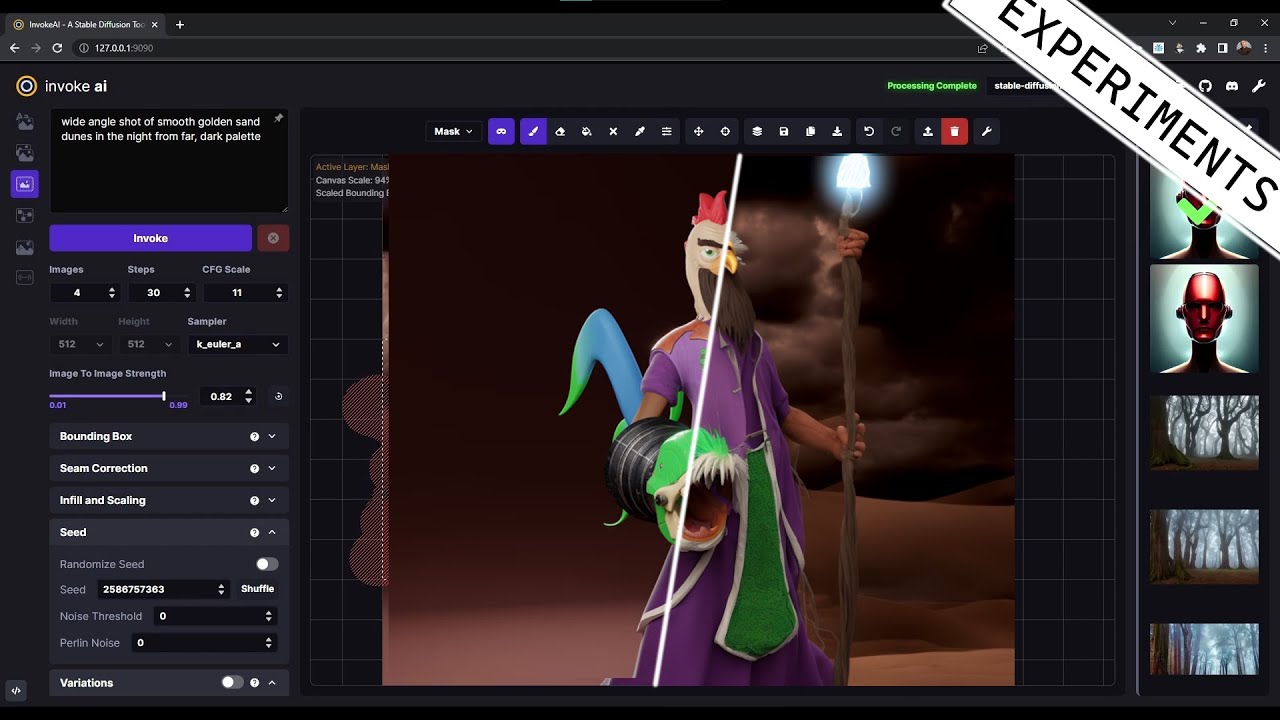Open the settings wrench icon in header
This screenshot has height=720, width=1280.
[1259, 86]
